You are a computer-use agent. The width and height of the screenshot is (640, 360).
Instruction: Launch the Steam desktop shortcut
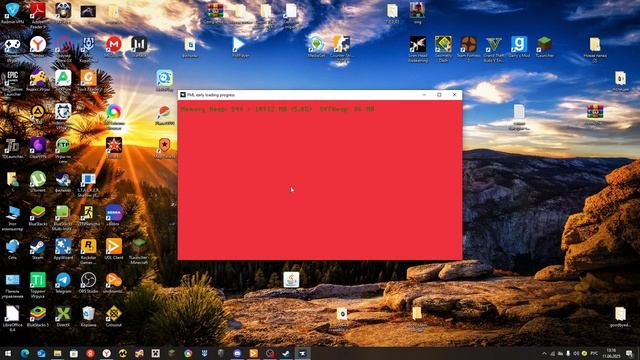click(38, 249)
